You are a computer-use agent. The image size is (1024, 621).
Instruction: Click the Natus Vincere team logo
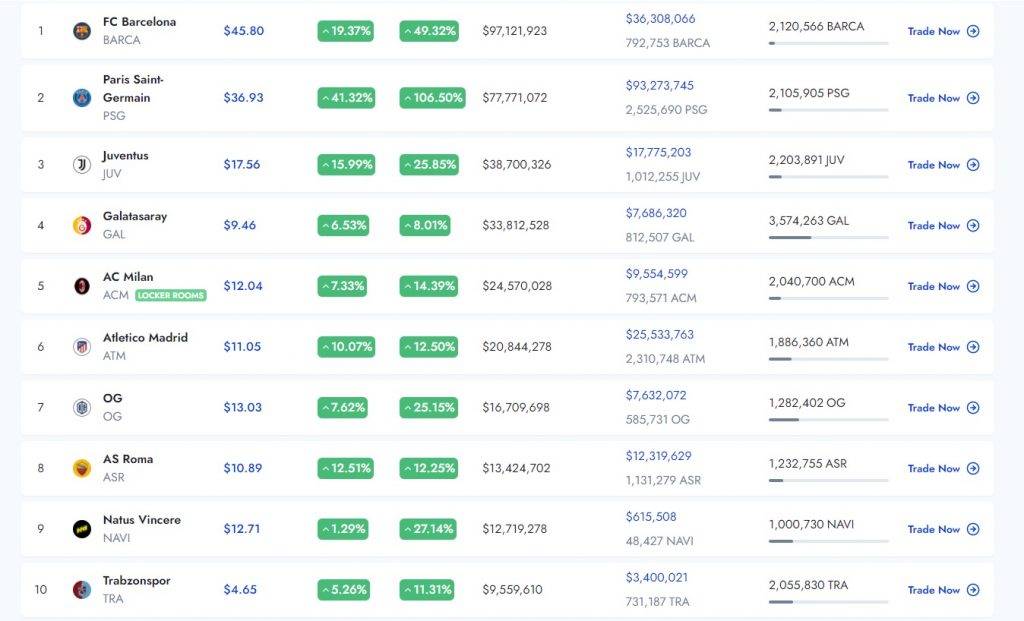tap(82, 529)
